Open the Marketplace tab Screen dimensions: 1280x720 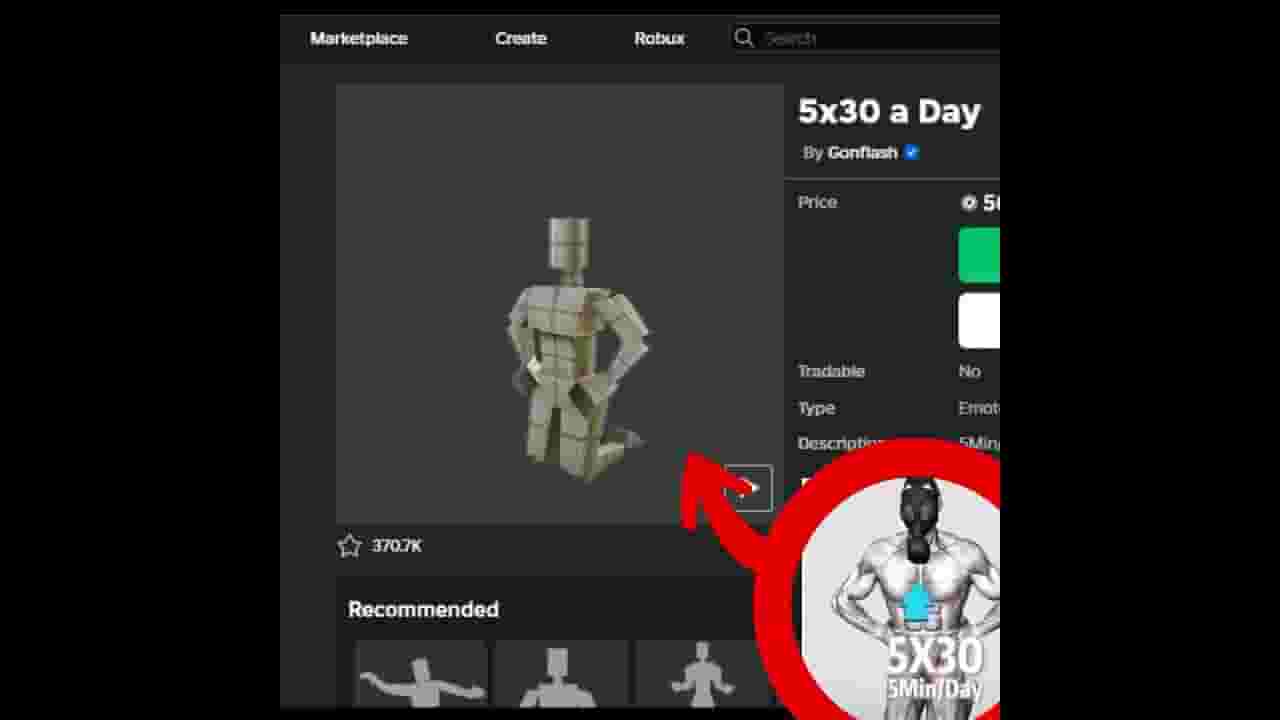[359, 38]
